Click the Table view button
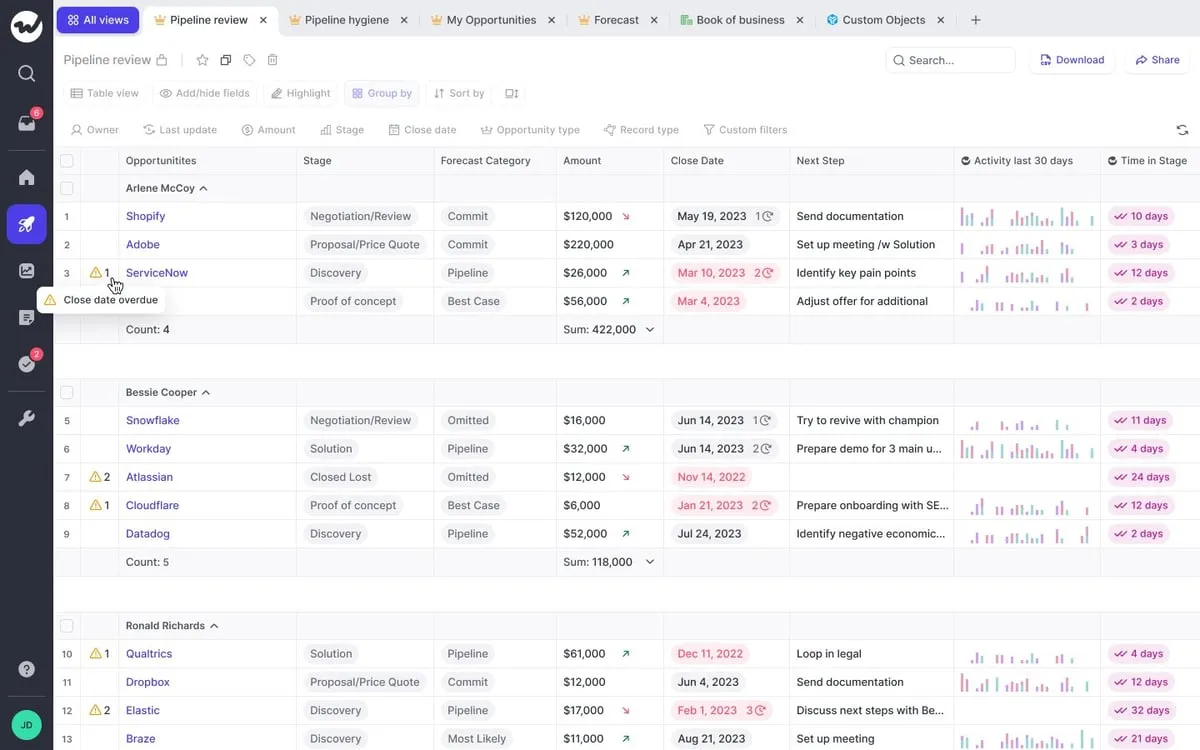 [104, 93]
